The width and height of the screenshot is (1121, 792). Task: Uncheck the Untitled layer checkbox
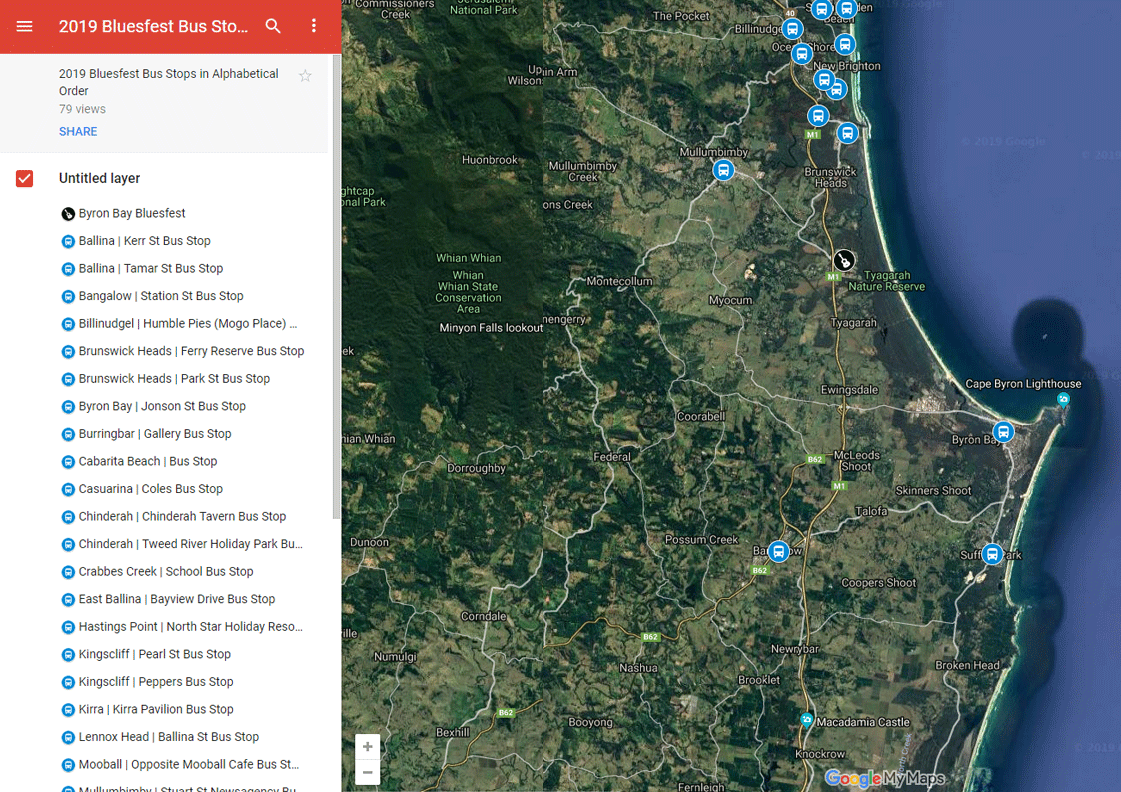pos(24,178)
